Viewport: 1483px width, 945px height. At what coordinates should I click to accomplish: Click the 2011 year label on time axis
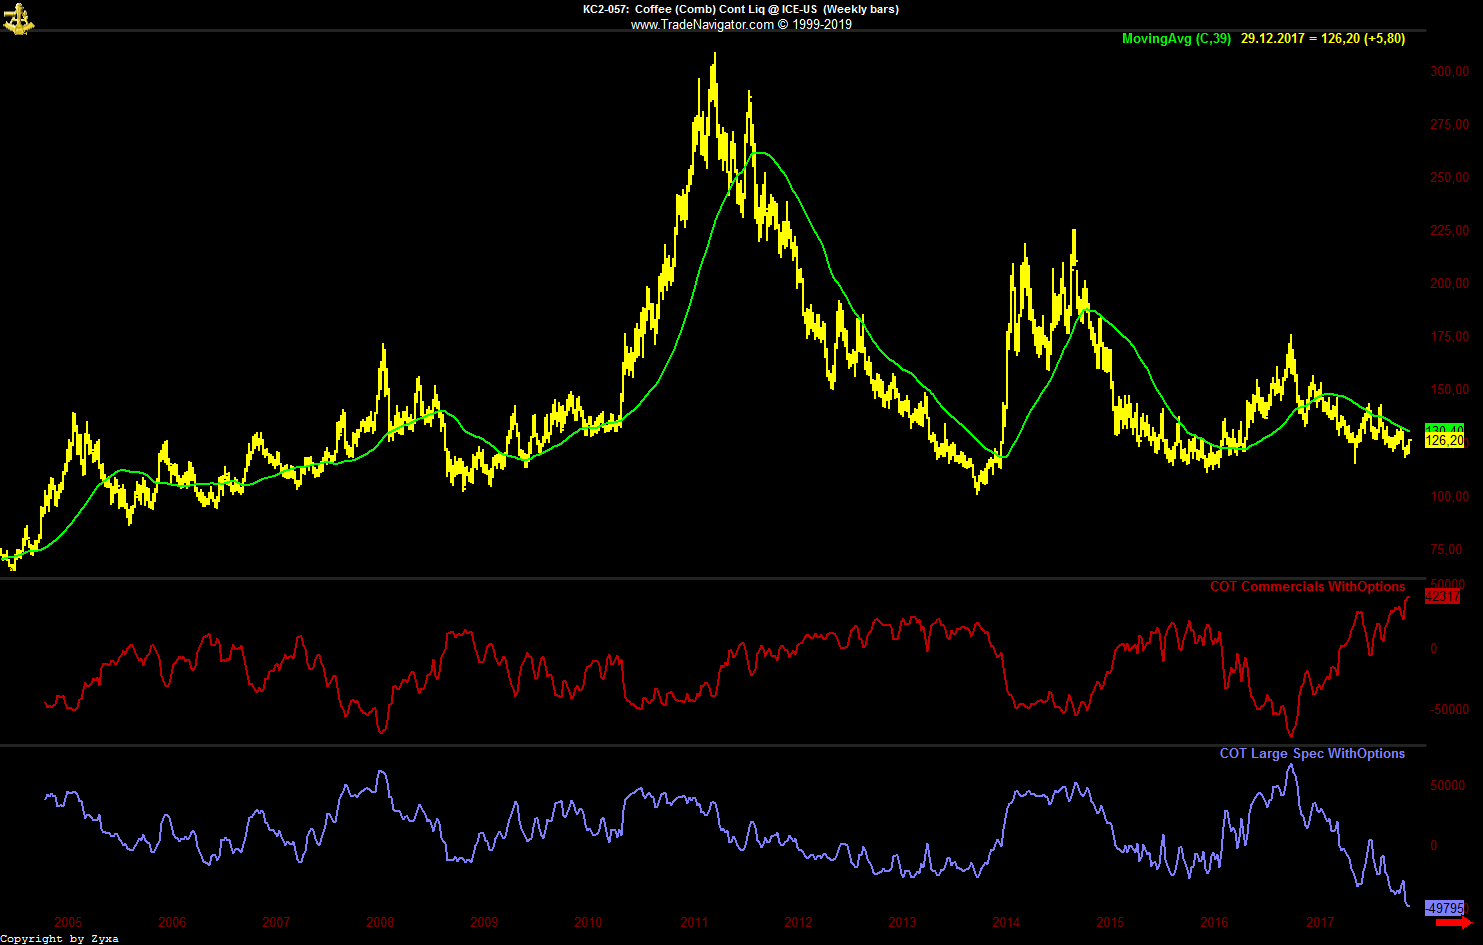694,922
